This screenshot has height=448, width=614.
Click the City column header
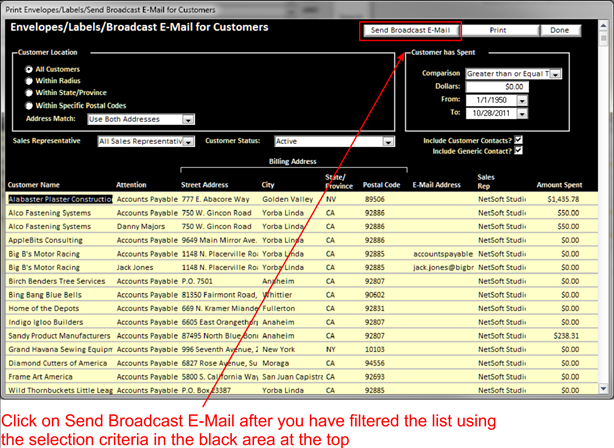268,185
